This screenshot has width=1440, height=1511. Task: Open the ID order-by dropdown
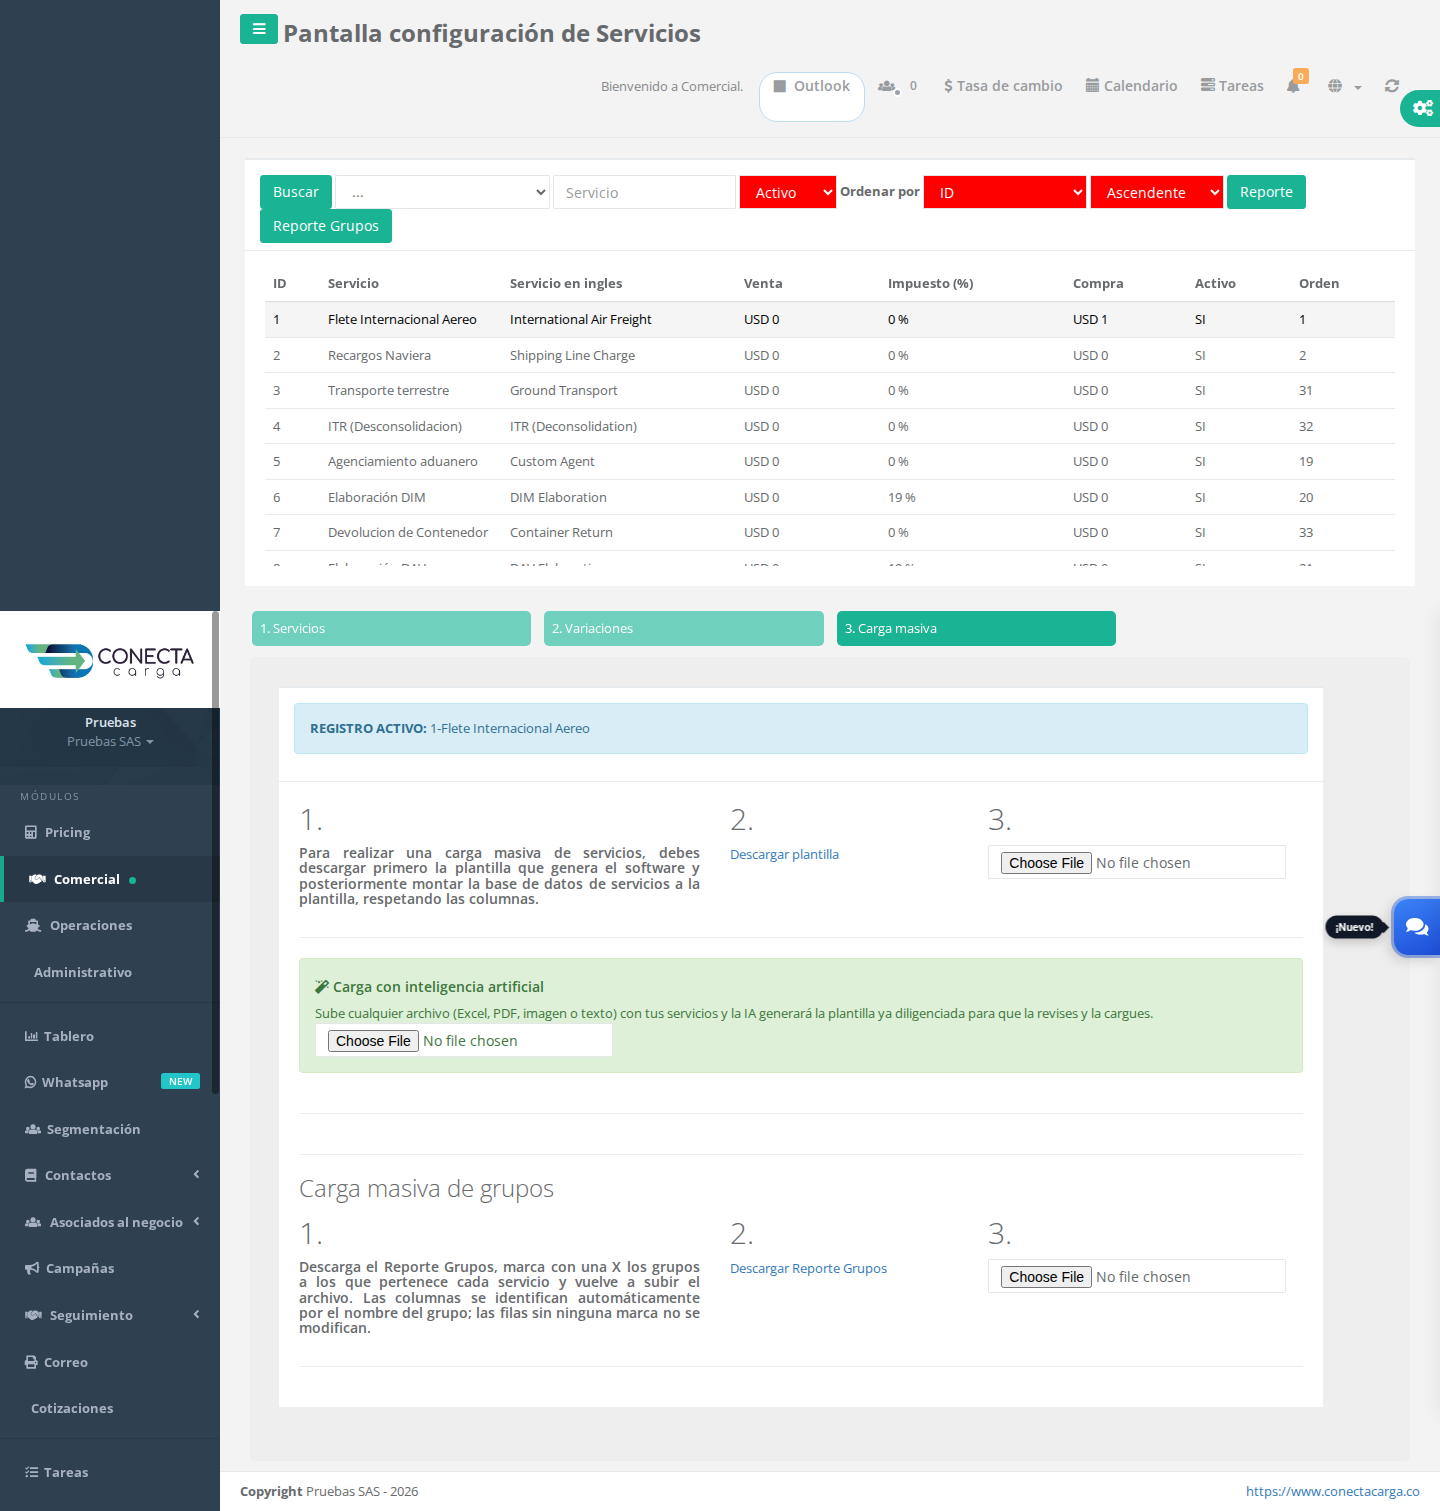[1005, 192]
